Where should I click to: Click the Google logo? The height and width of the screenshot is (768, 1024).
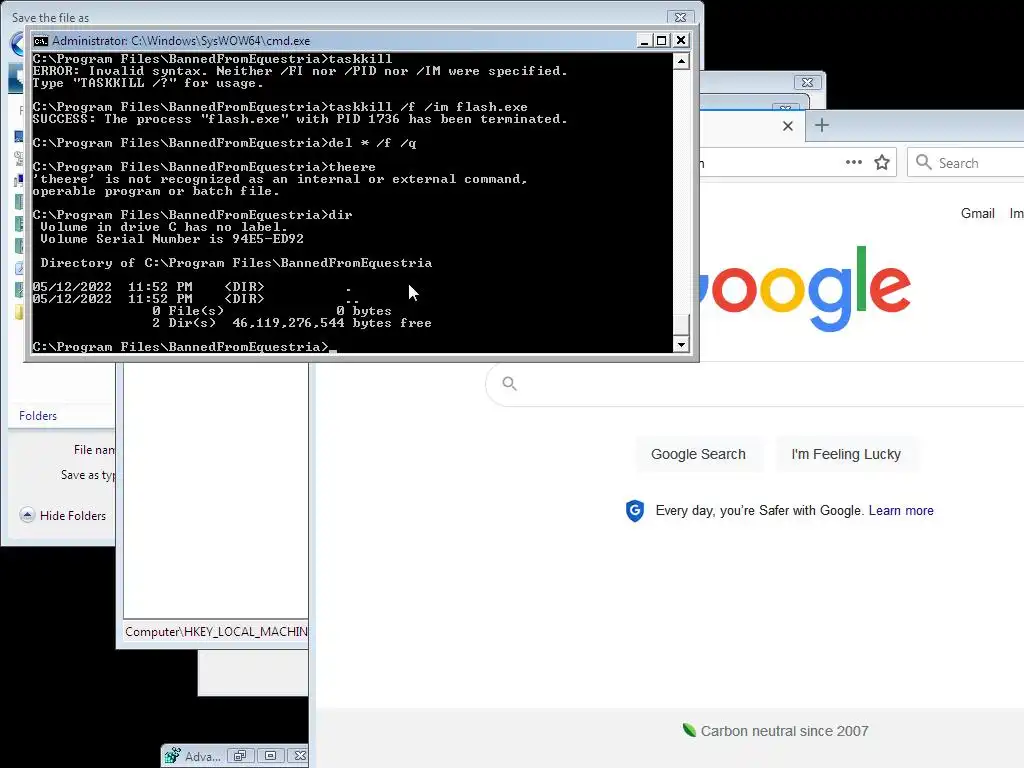[805, 288]
